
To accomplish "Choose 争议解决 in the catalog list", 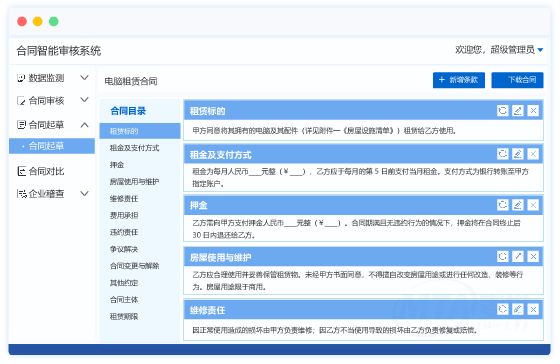I will pyautogui.click(x=124, y=249).
